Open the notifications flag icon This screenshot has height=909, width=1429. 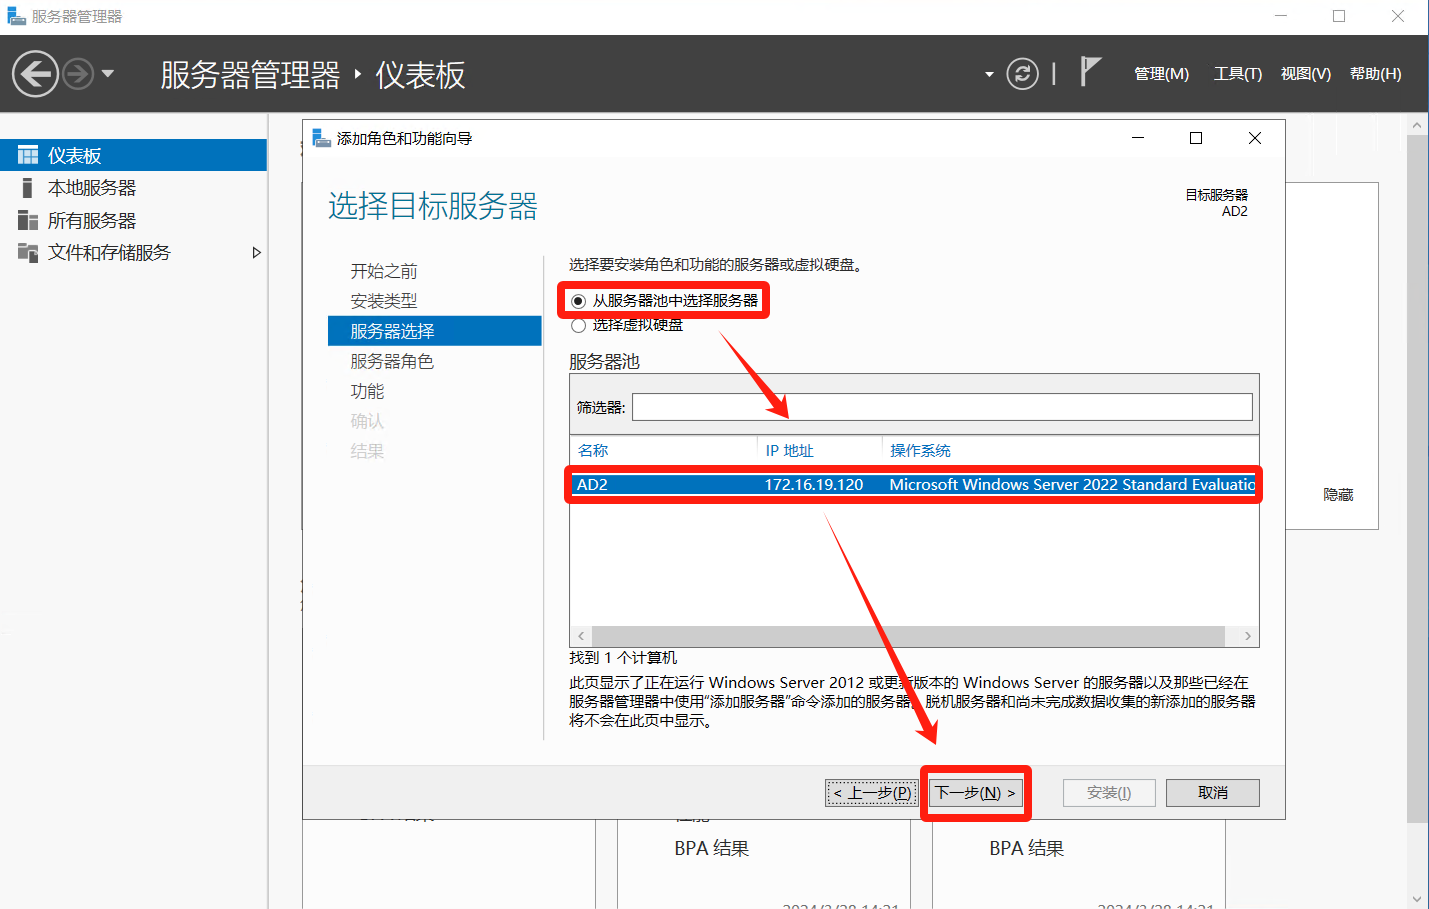[1090, 72]
